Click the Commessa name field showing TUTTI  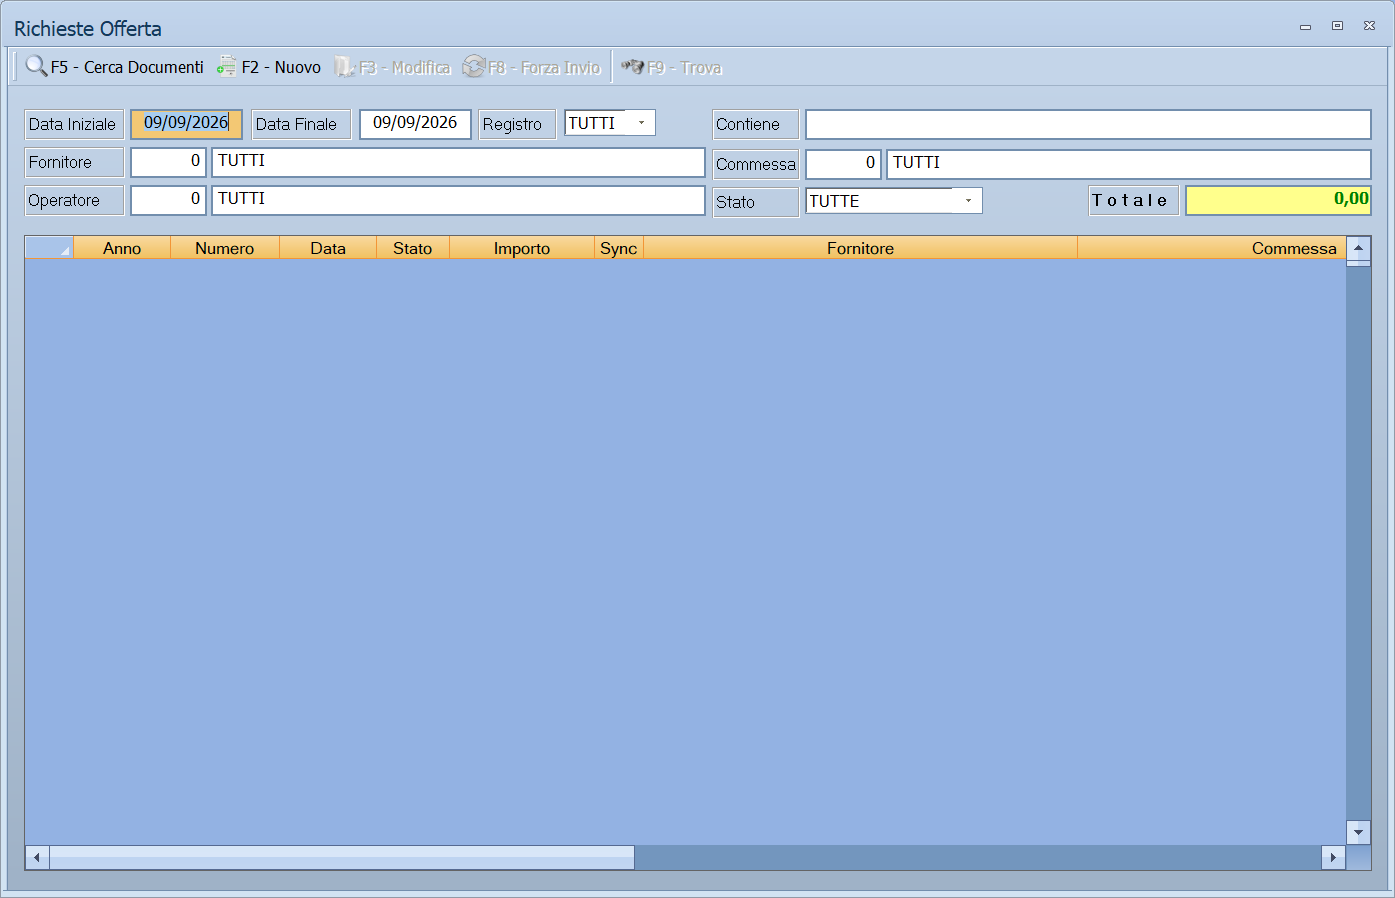1129,163
